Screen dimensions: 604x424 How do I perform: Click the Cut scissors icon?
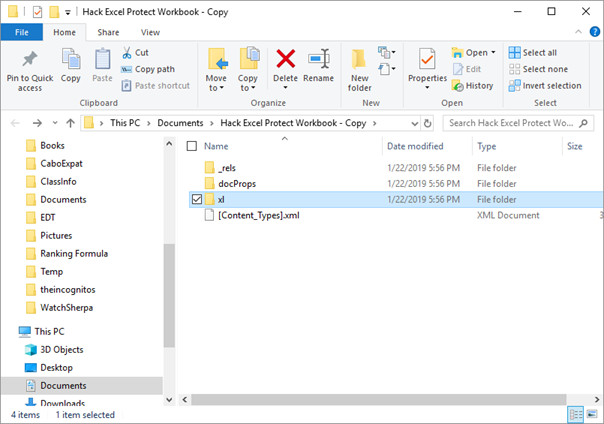126,53
